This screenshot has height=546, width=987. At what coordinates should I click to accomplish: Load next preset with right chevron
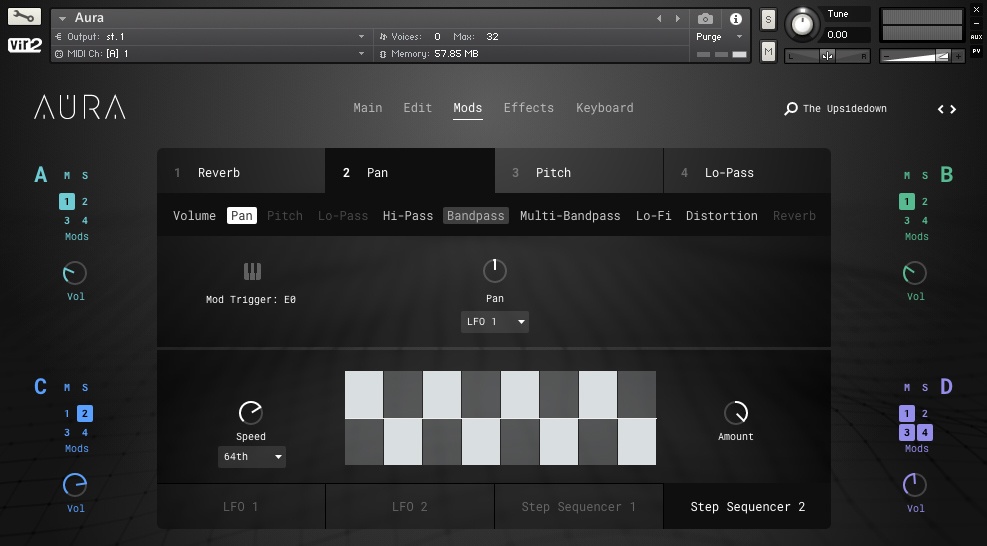tap(953, 109)
